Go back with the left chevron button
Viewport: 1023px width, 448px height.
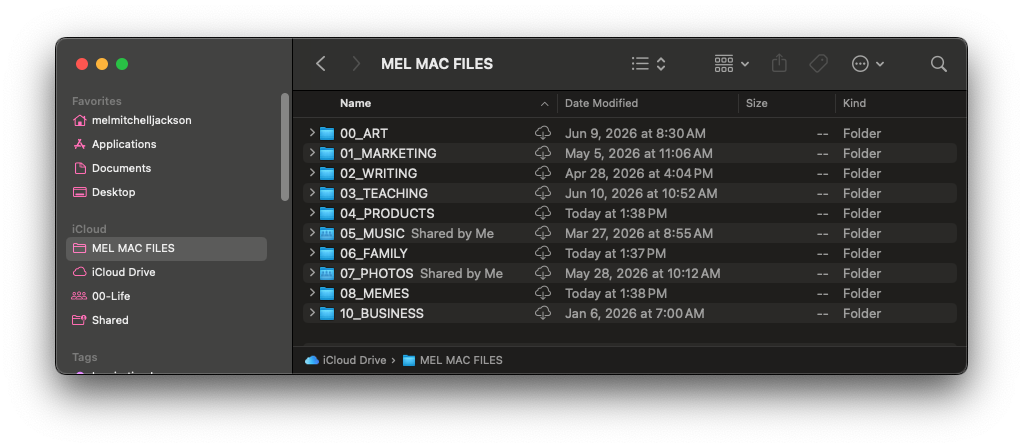point(320,63)
